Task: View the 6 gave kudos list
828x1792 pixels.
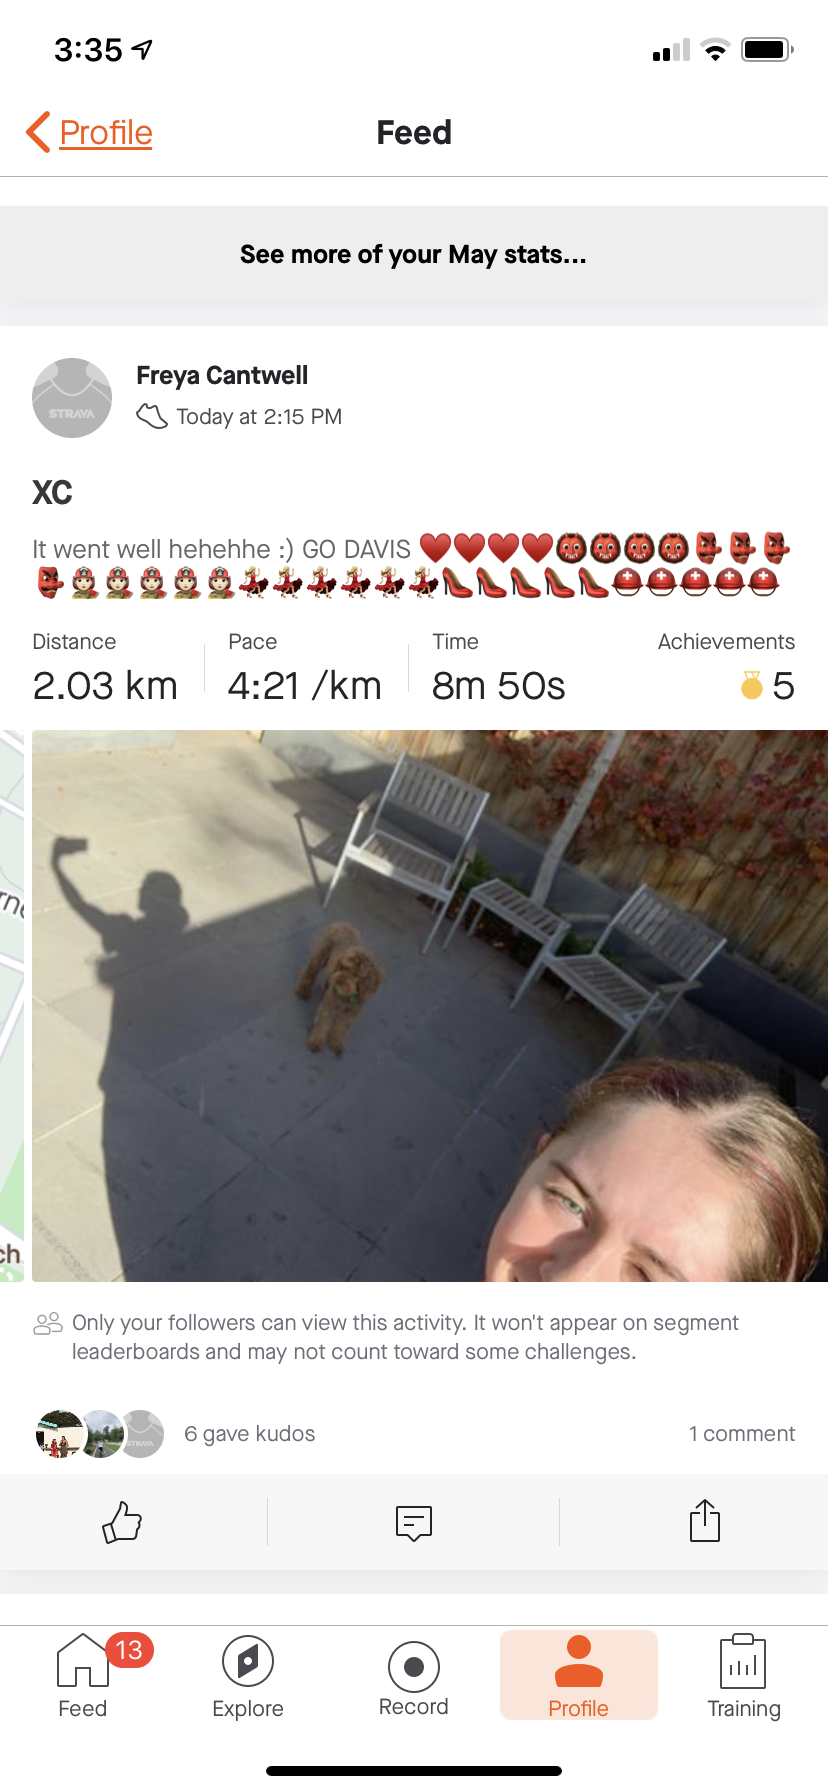Action: point(250,1434)
